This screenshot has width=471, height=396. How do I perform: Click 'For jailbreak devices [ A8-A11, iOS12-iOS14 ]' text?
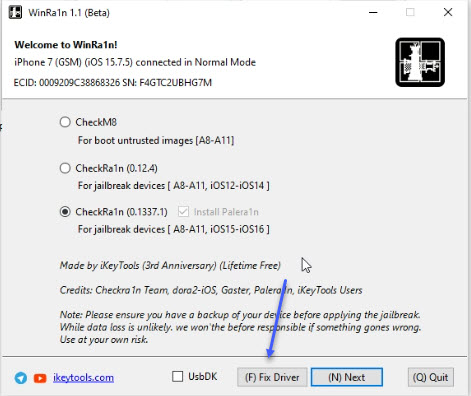click(x=174, y=185)
